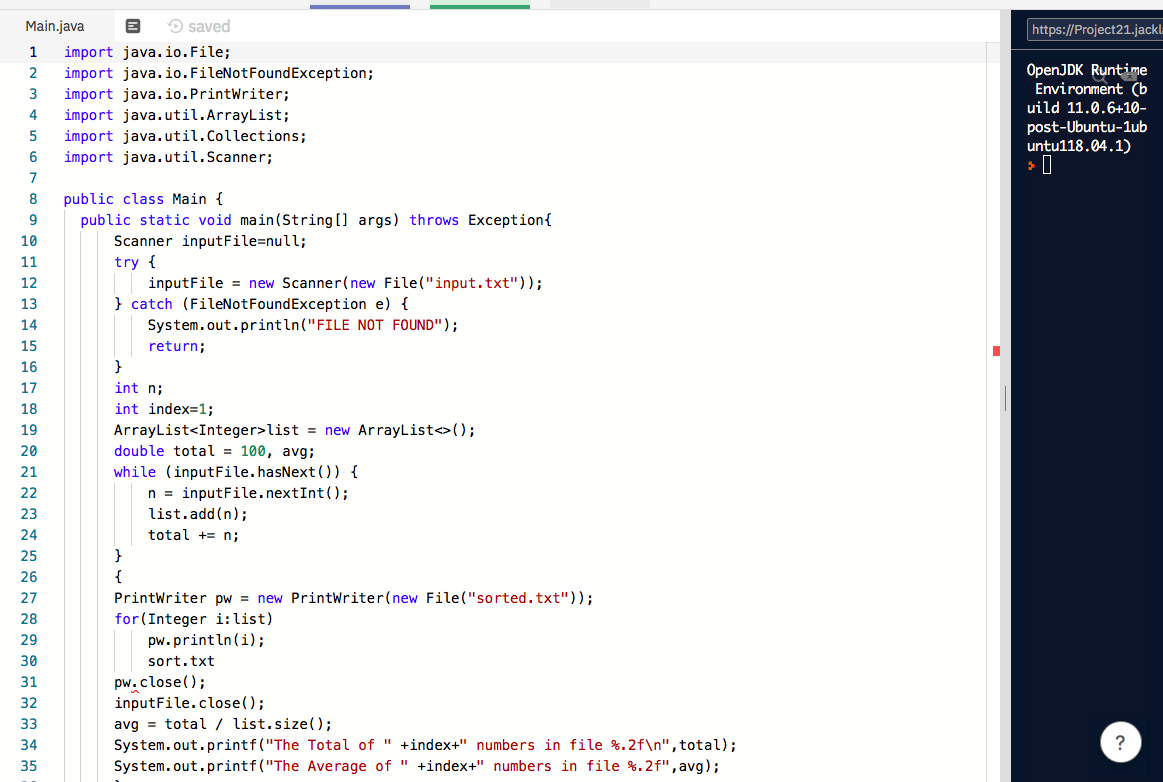The height and width of the screenshot is (782, 1163).
Task: Click line number 21 in gutter
Action: pos(29,473)
